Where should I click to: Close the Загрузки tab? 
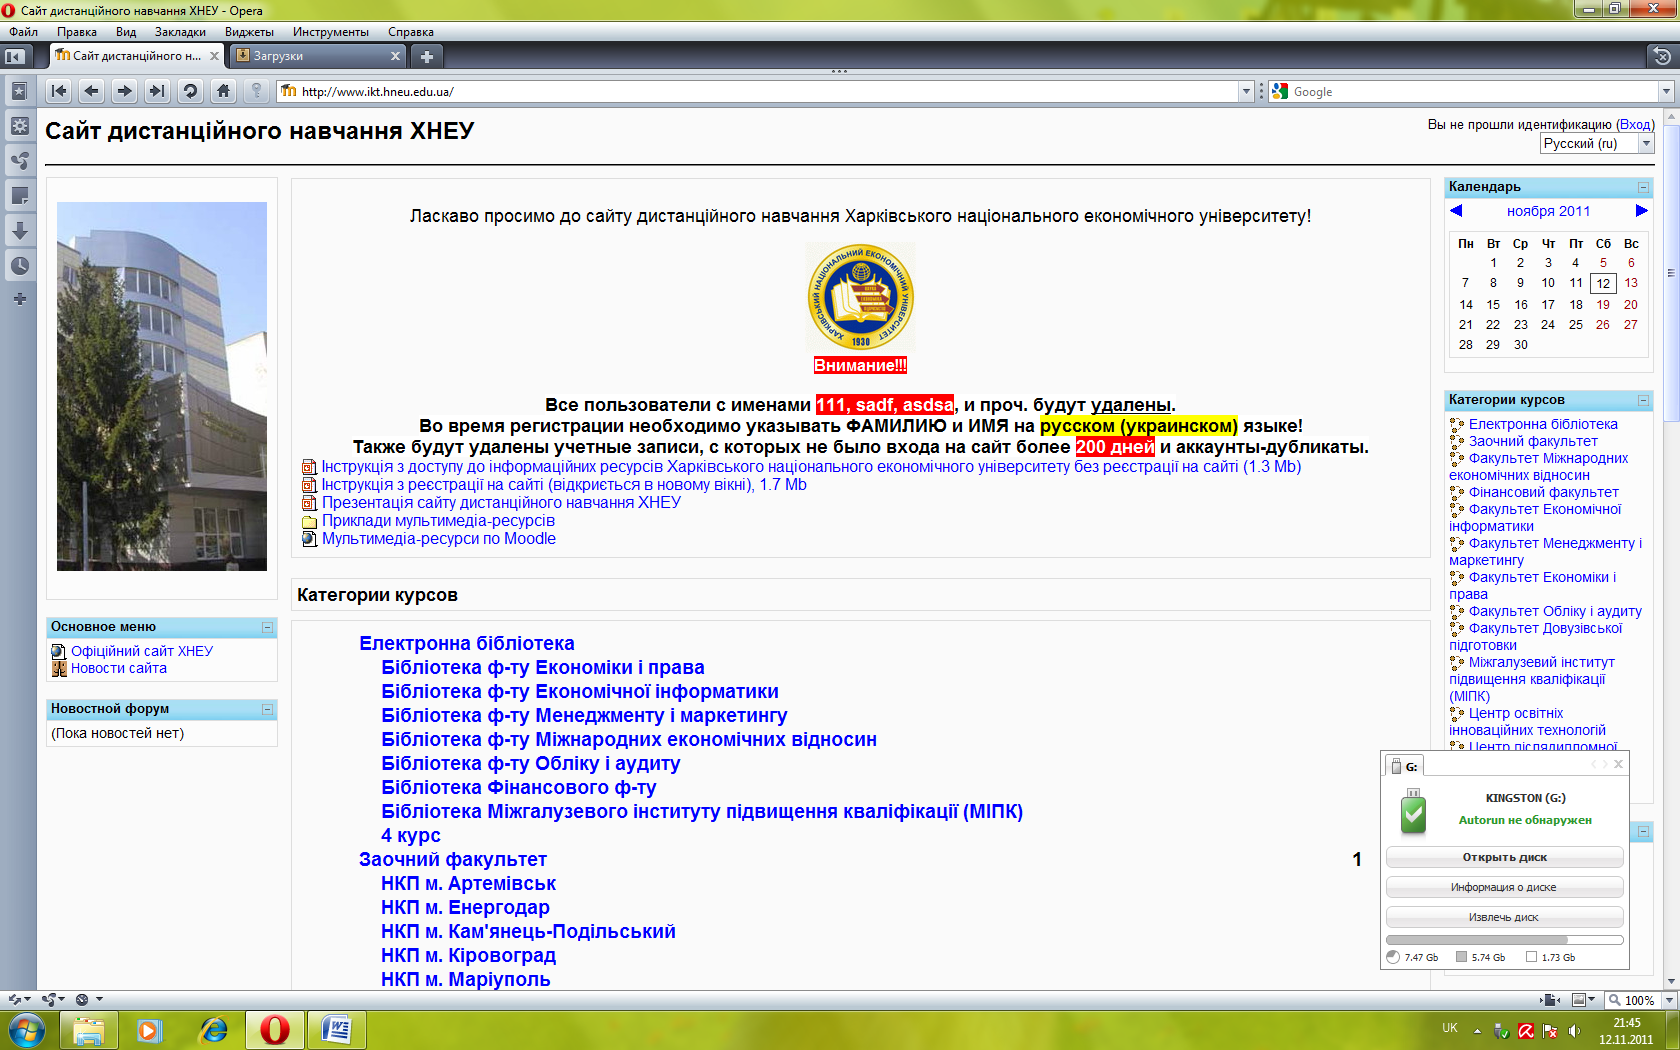point(395,56)
